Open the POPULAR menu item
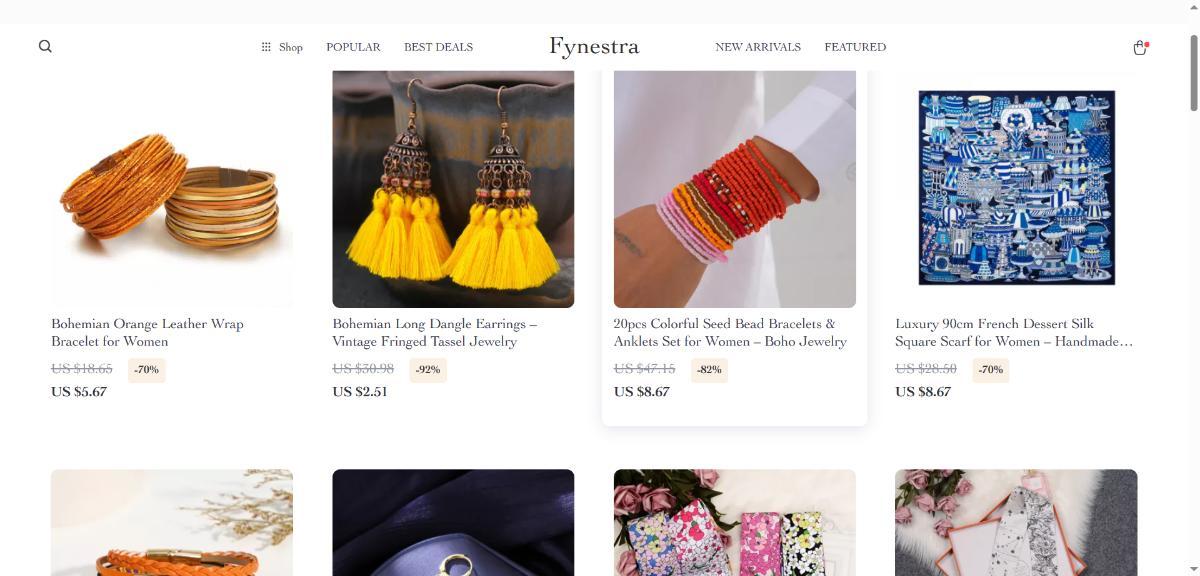Viewport: 1200px width, 576px height. (x=353, y=47)
